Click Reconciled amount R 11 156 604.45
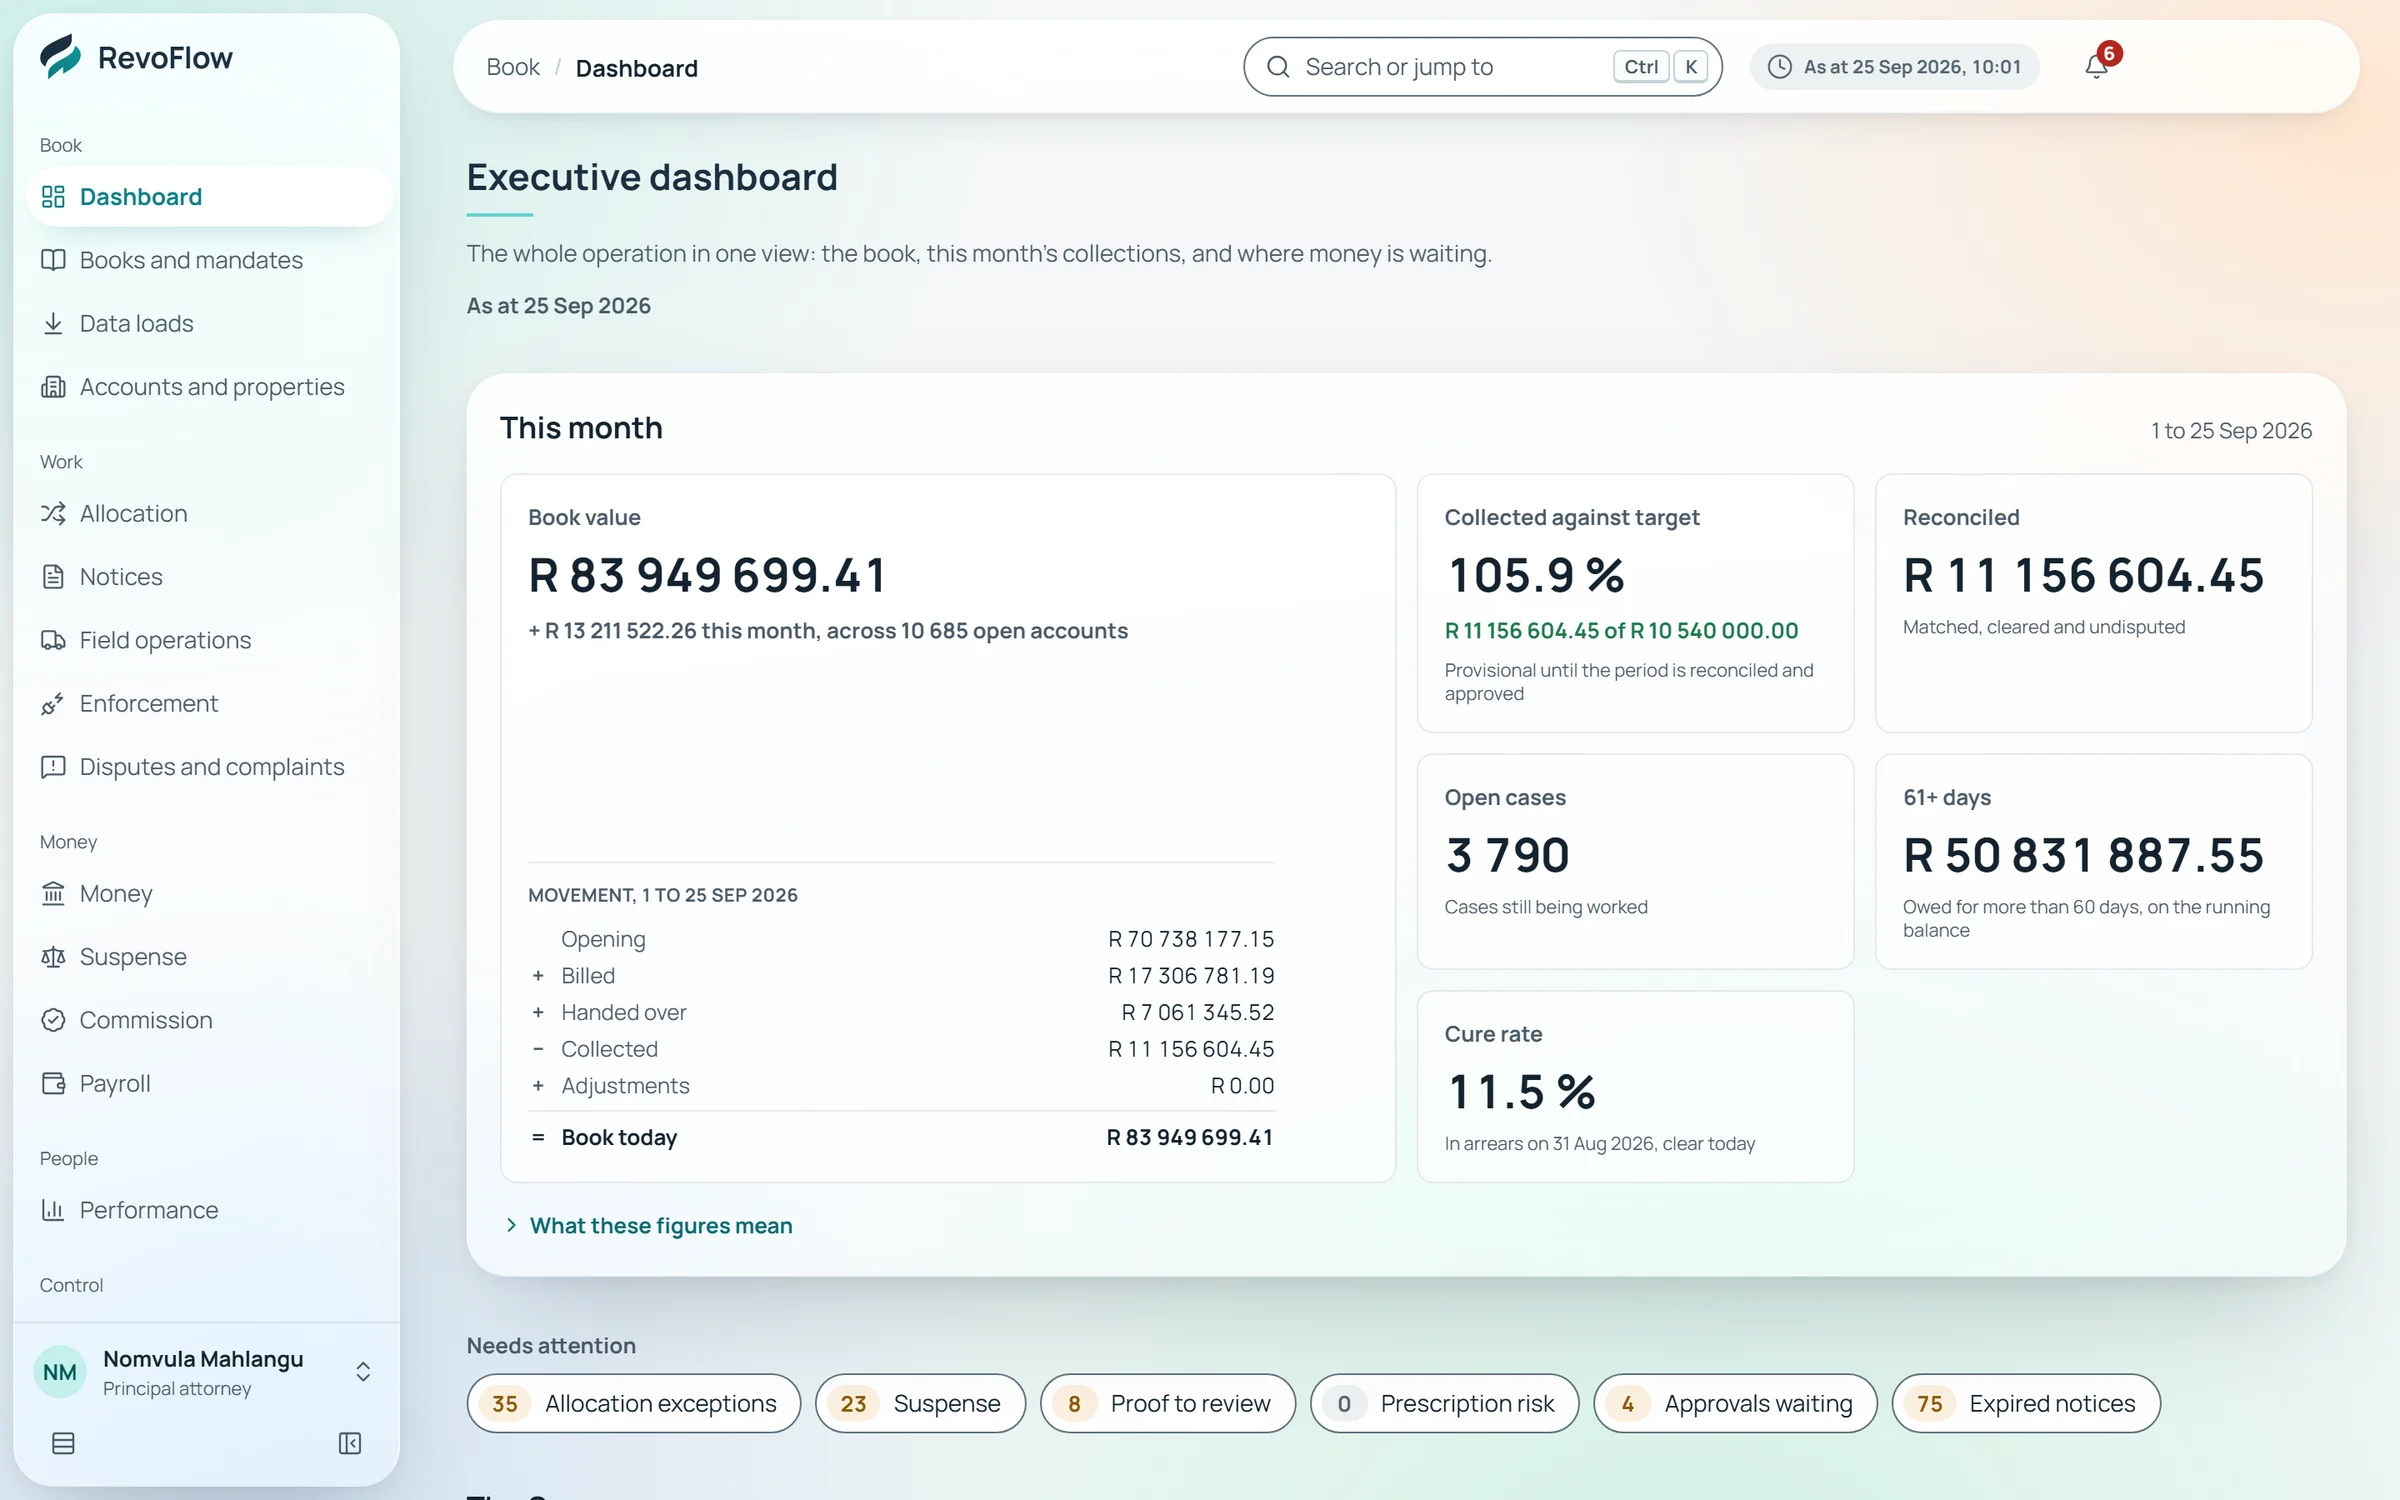This screenshot has height=1500, width=2400. point(2084,575)
